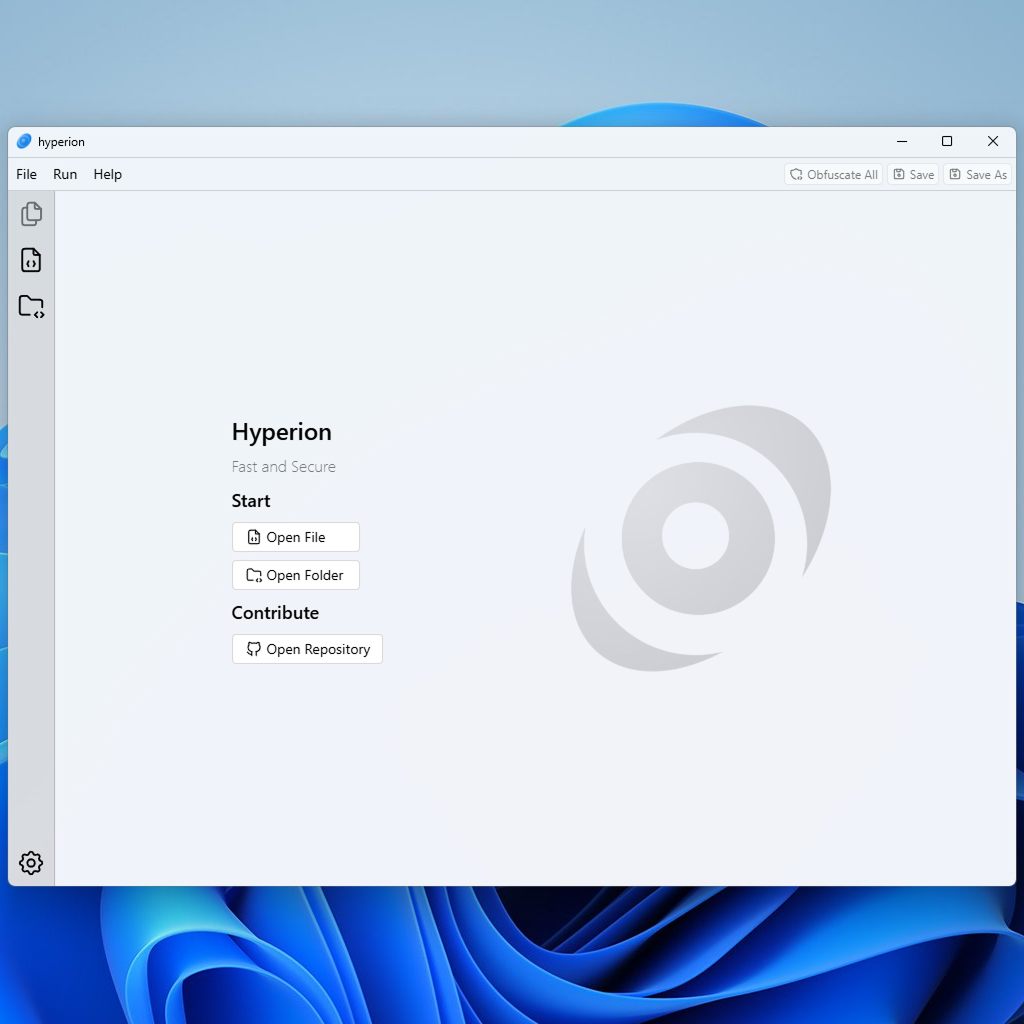Open settings via the gear icon
This screenshot has width=1024, height=1024.
31,863
